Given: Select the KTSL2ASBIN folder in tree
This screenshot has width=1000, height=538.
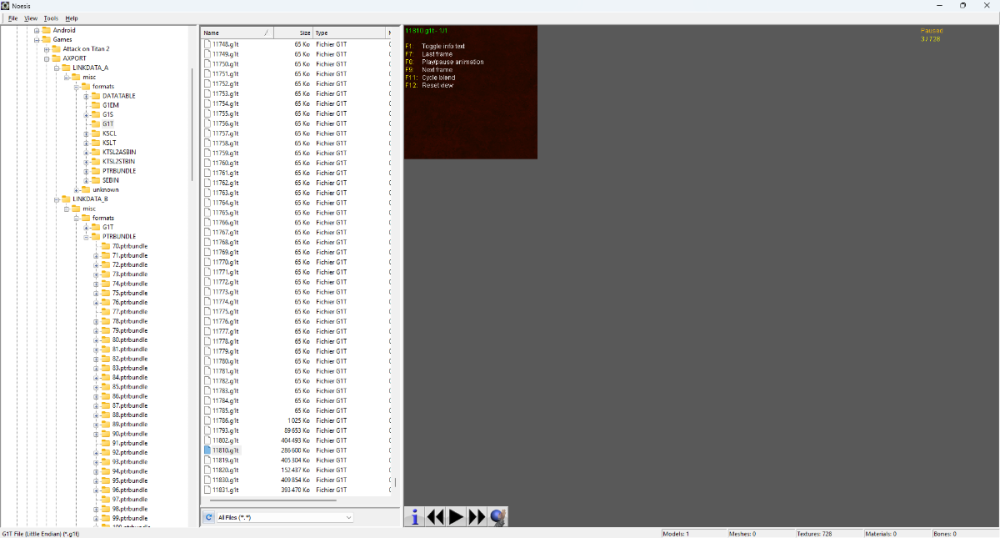Looking at the screenshot, I should [x=118, y=152].
